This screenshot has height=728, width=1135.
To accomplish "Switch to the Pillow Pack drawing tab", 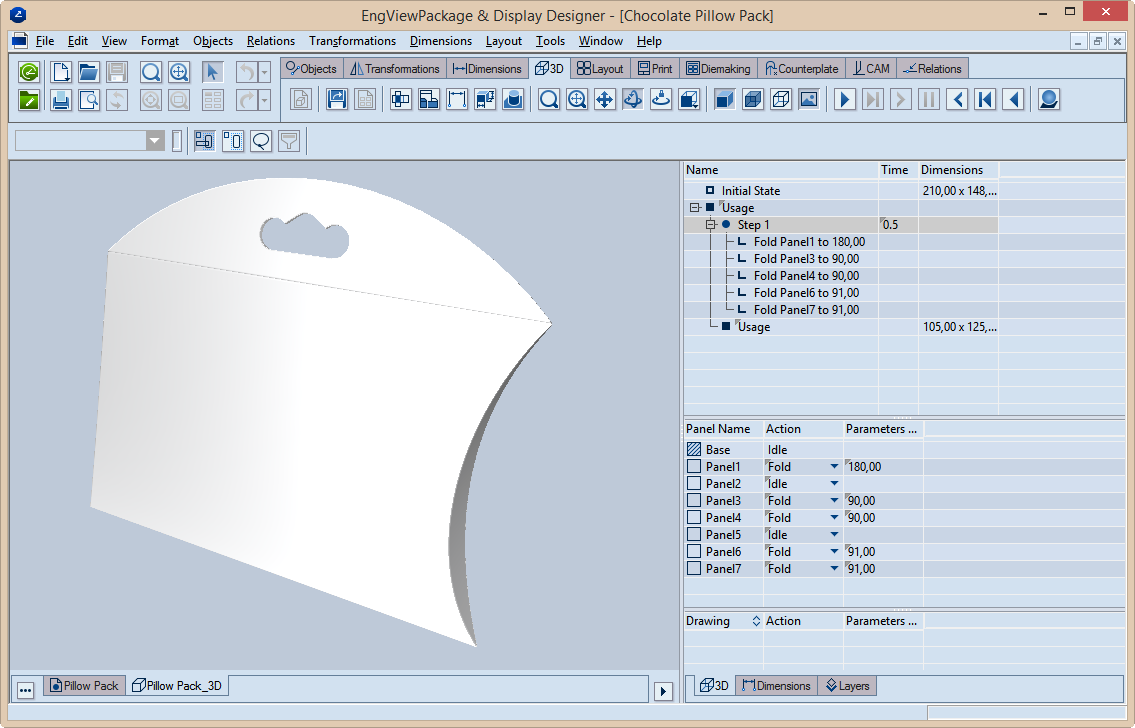I will tap(84, 686).
